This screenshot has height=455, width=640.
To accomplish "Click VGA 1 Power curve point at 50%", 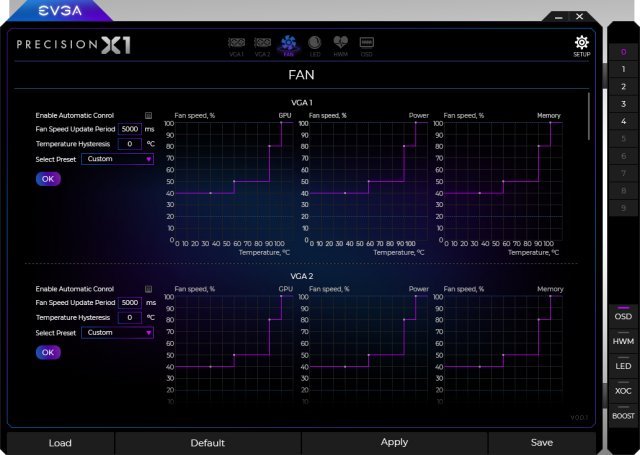I will pyautogui.click(x=369, y=181).
